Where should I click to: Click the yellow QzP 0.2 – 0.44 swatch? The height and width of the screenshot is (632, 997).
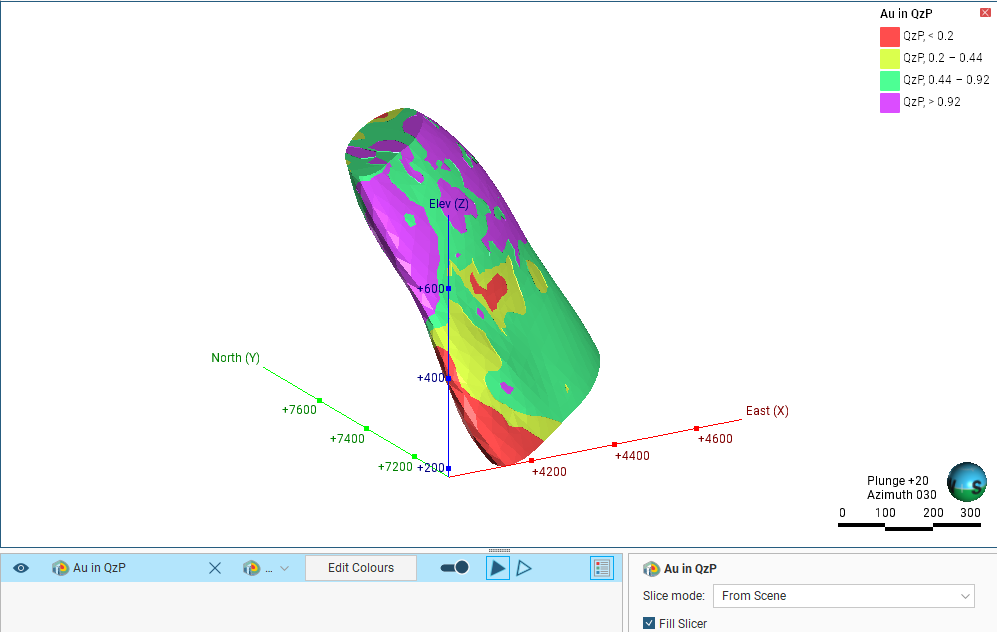point(889,58)
